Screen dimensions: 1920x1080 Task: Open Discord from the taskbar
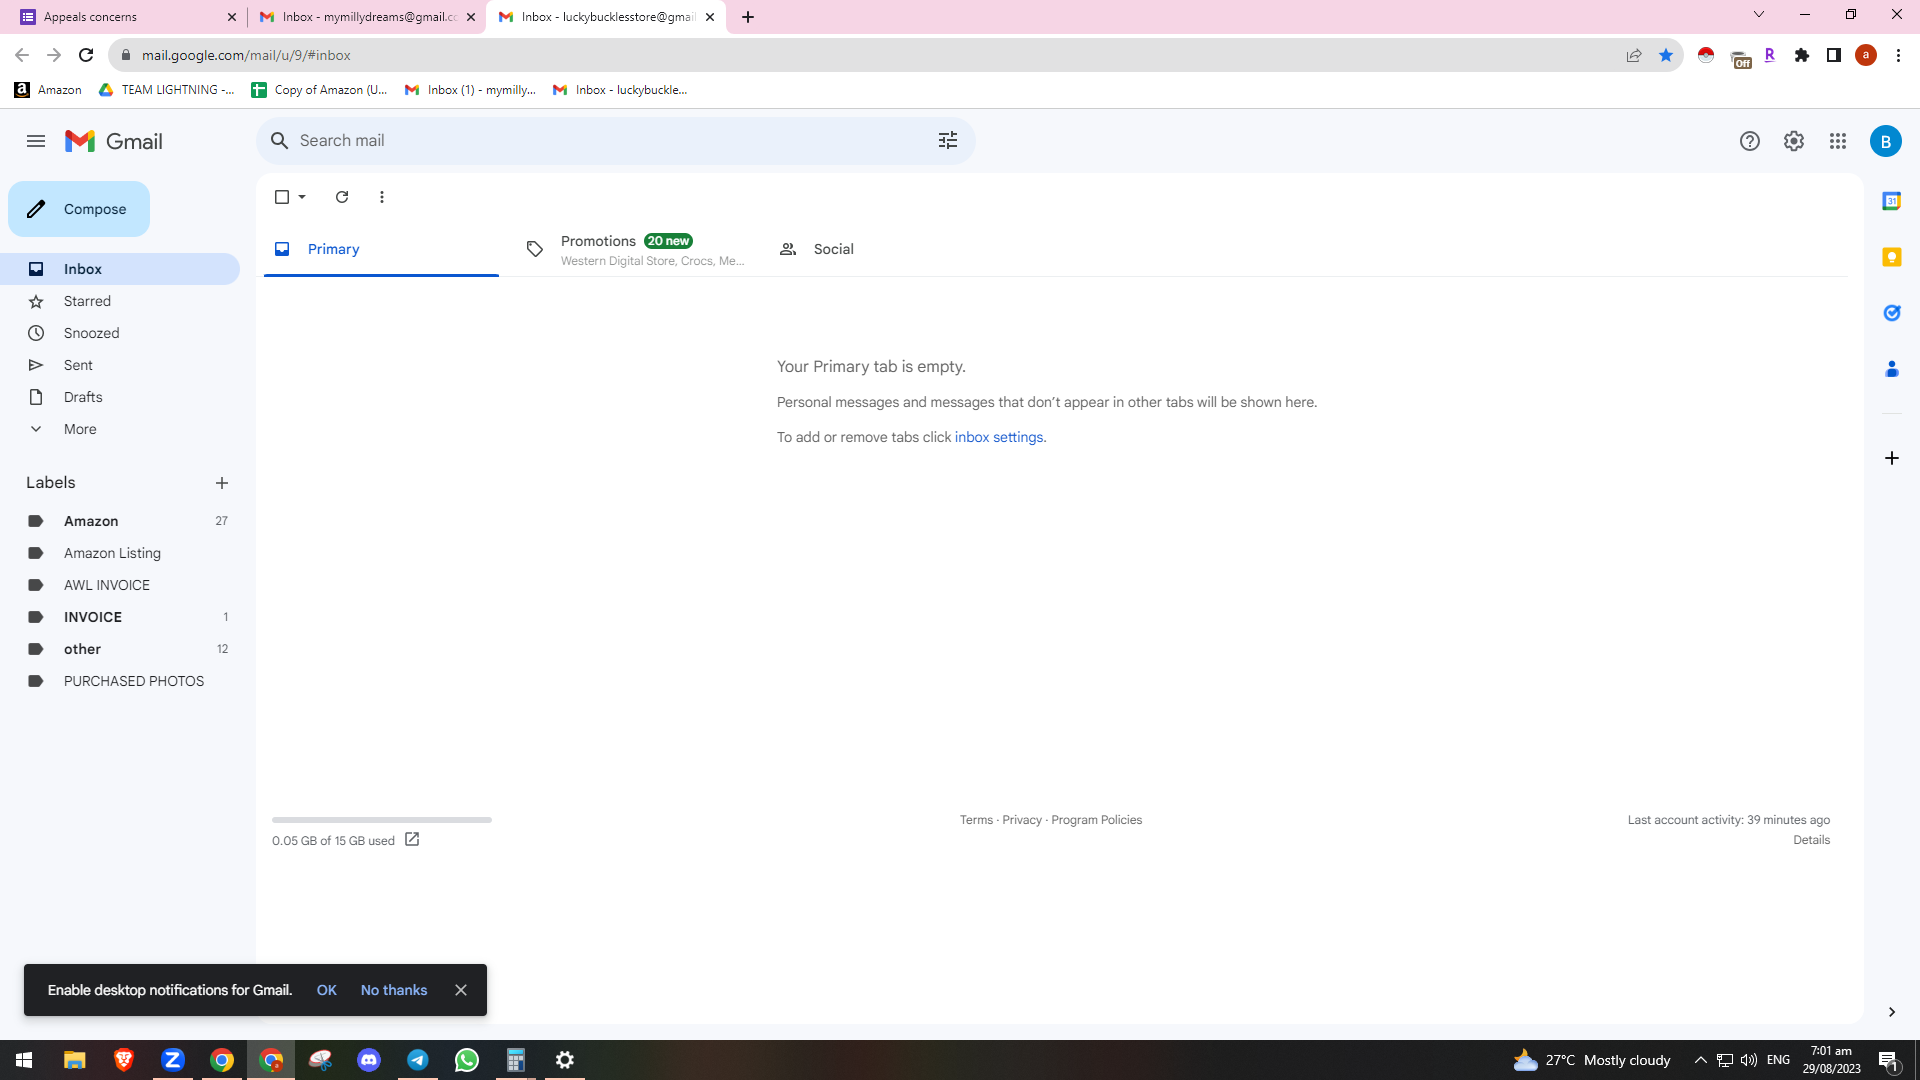point(369,1060)
